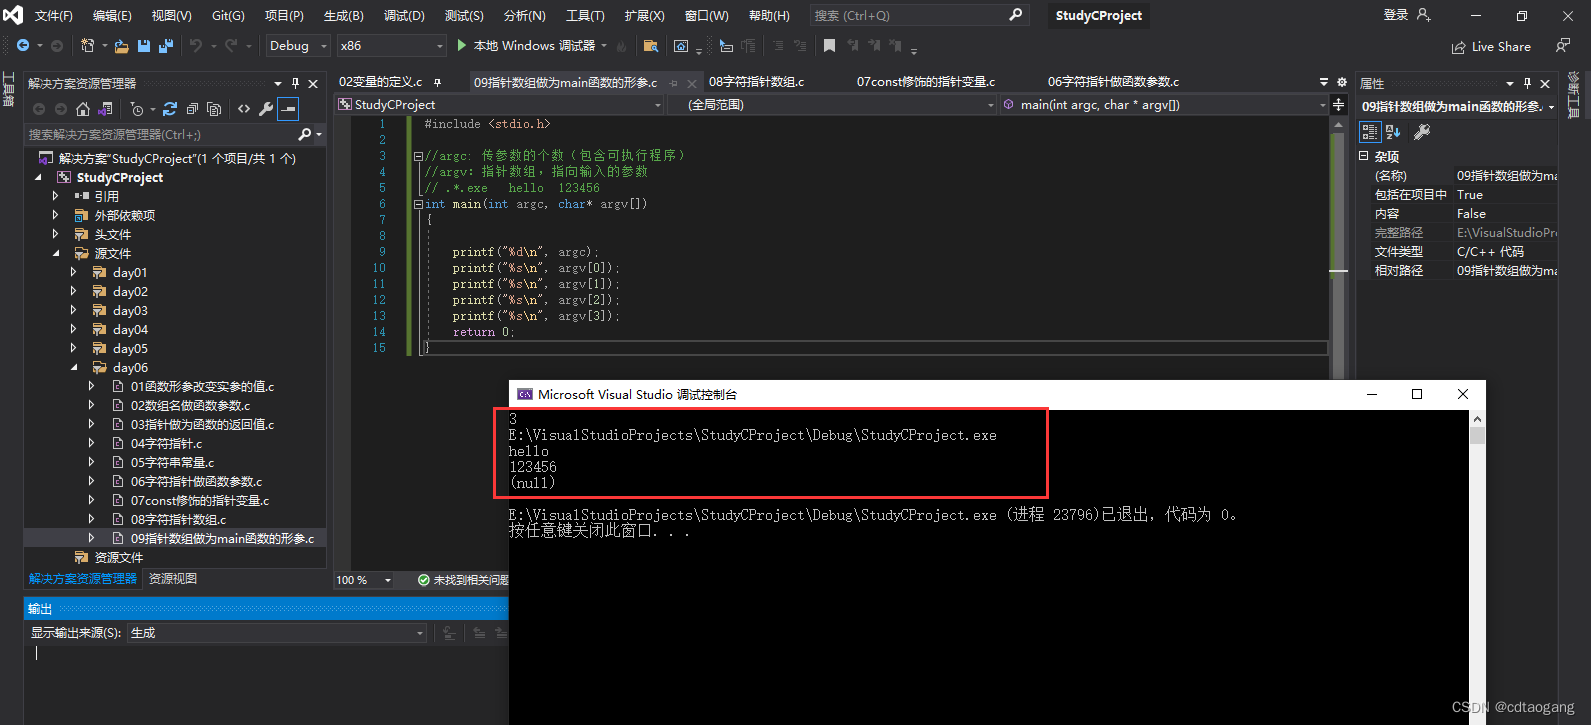Image resolution: width=1591 pixels, height=725 pixels.
Task: Click the Live Share button
Action: pos(1491,46)
